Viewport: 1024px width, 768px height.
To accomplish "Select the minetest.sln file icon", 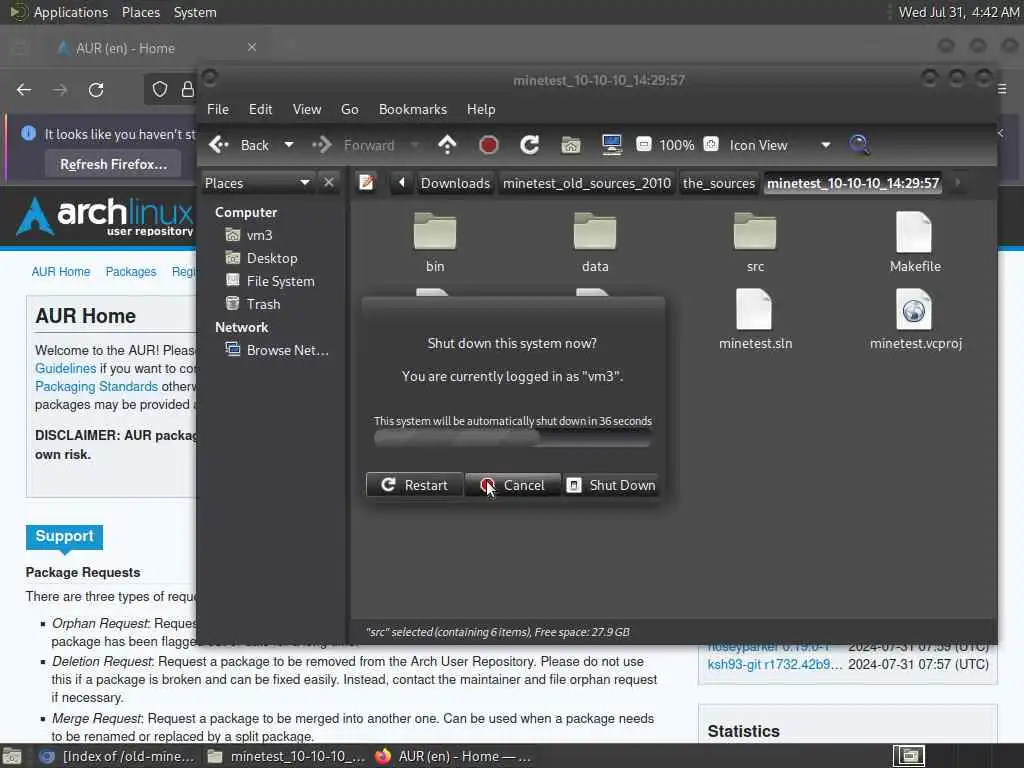I will pos(754,309).
